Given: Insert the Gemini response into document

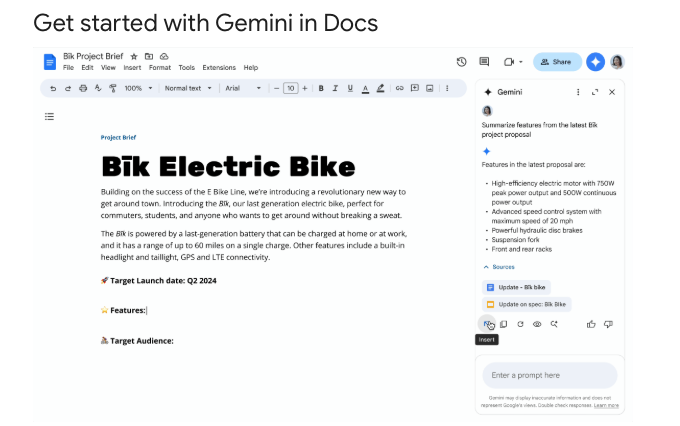Looking at the screenshot, I should [x=487, y=324].
